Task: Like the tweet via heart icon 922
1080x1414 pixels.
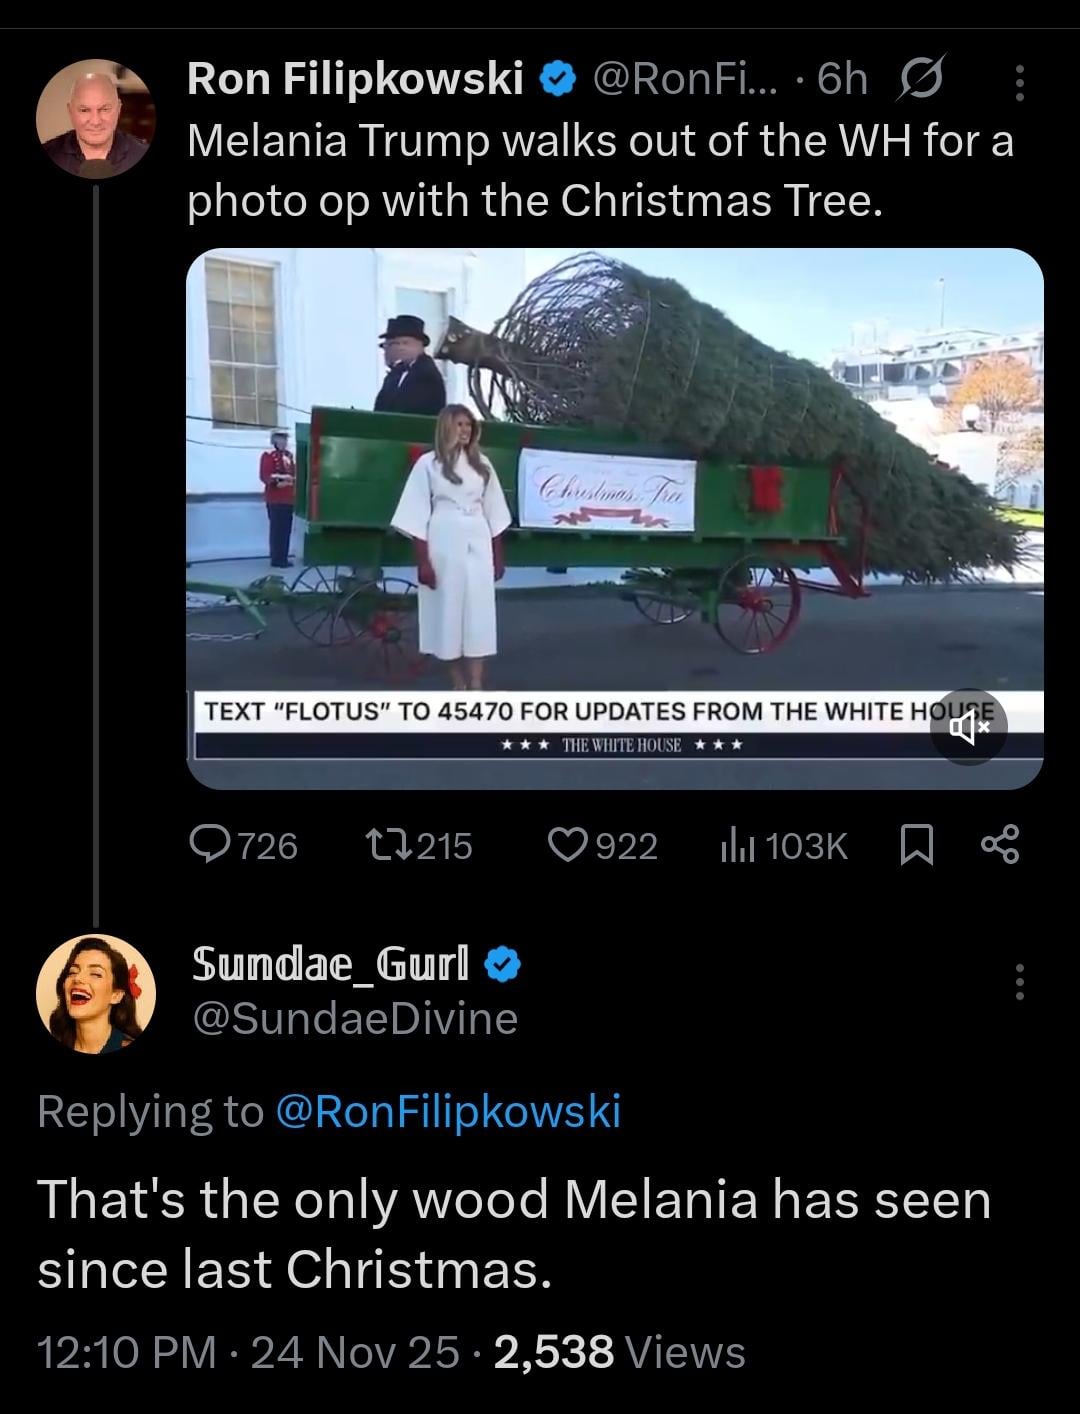Action: point(568,846)
